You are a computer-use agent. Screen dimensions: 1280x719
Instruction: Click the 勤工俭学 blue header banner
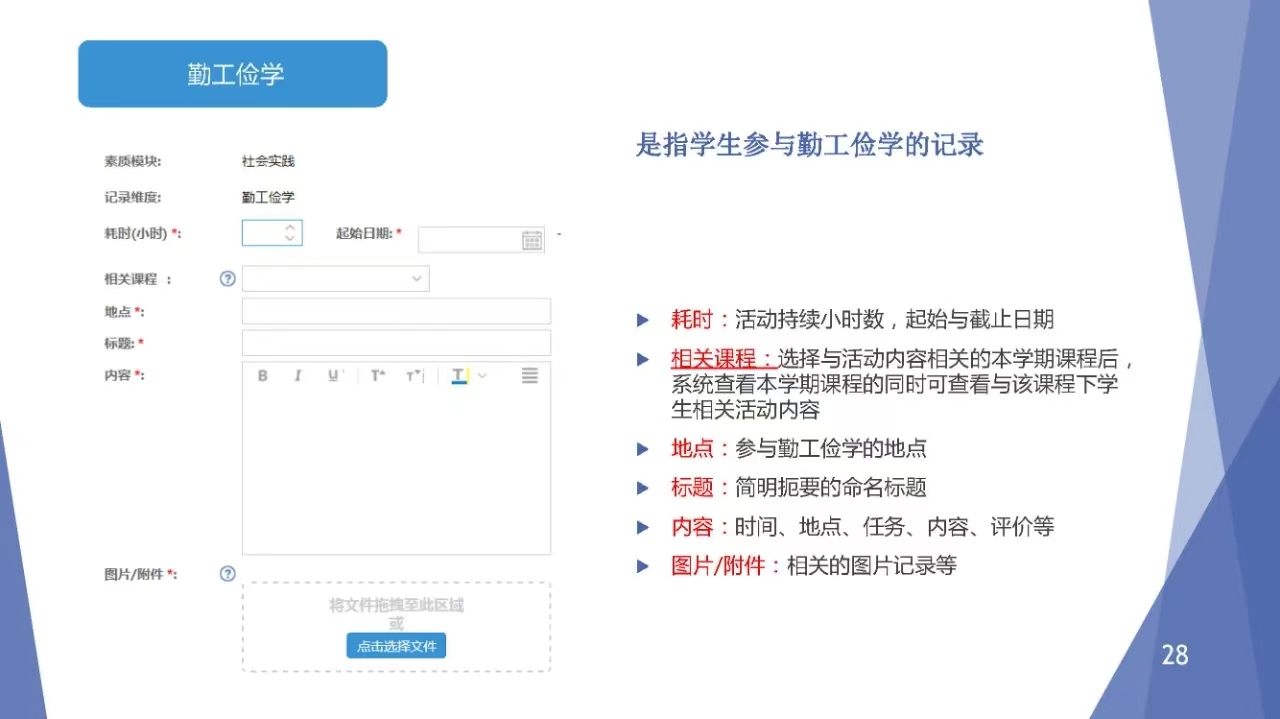click(x=232, y=74)
